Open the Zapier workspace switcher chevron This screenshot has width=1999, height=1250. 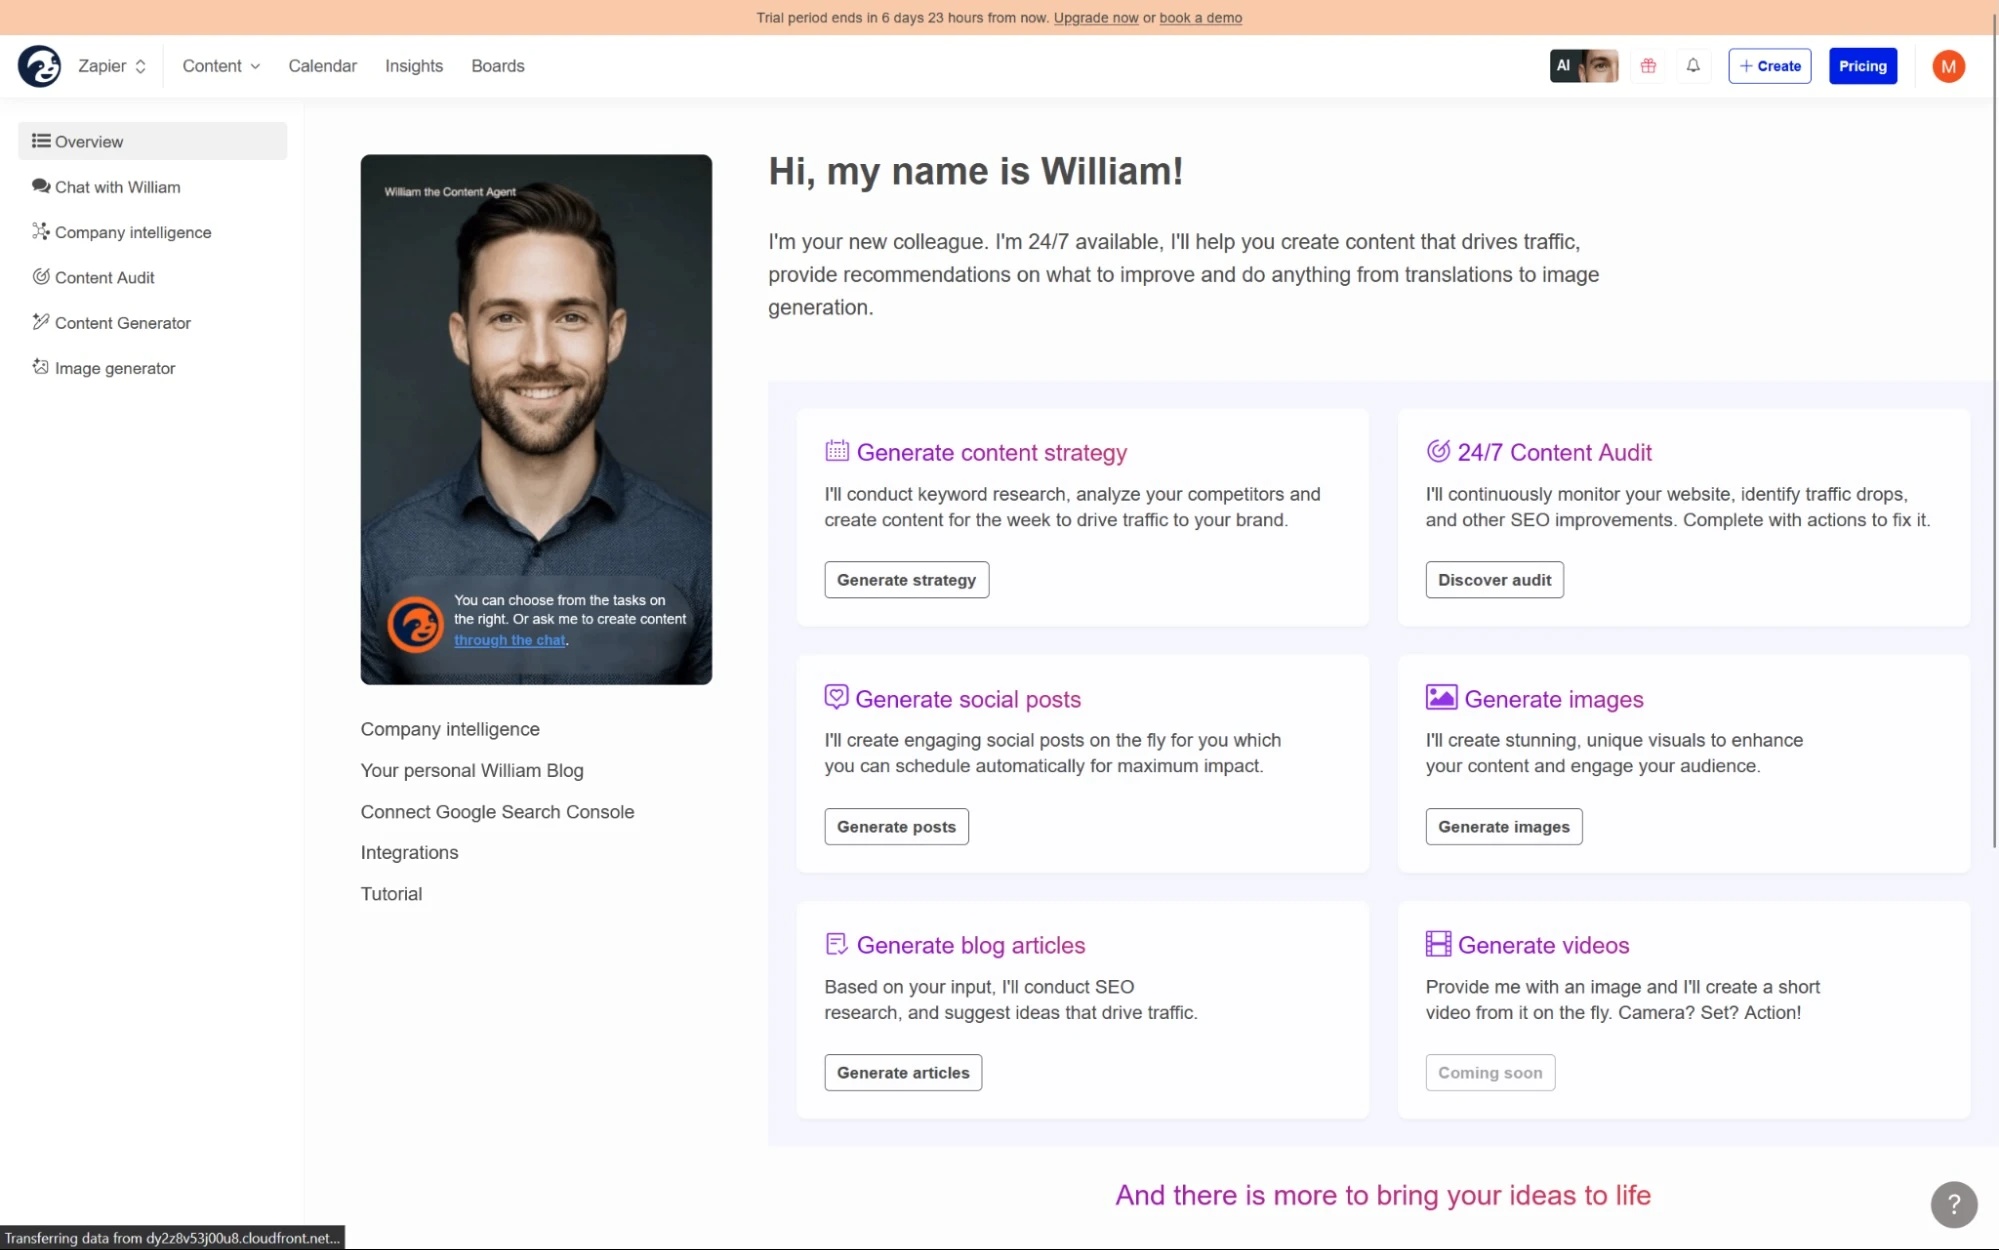click(x=141, y=66)
